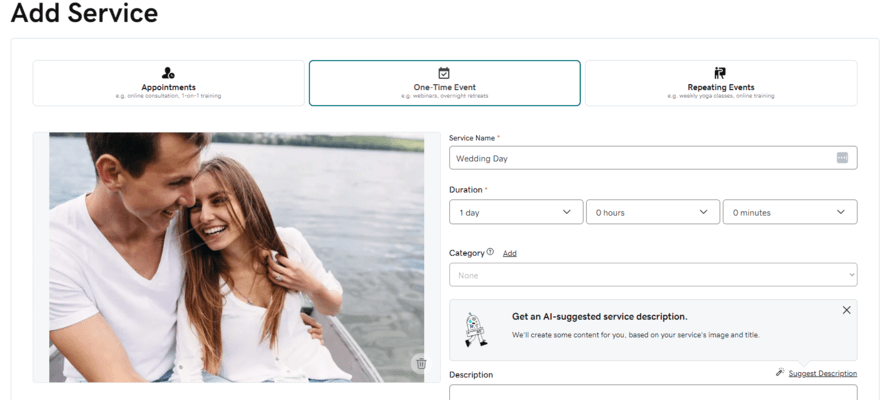This screenshot has width=880, height=400.
Task: Dismiss the AI-suggested description banner
Action: pos(846,310)
